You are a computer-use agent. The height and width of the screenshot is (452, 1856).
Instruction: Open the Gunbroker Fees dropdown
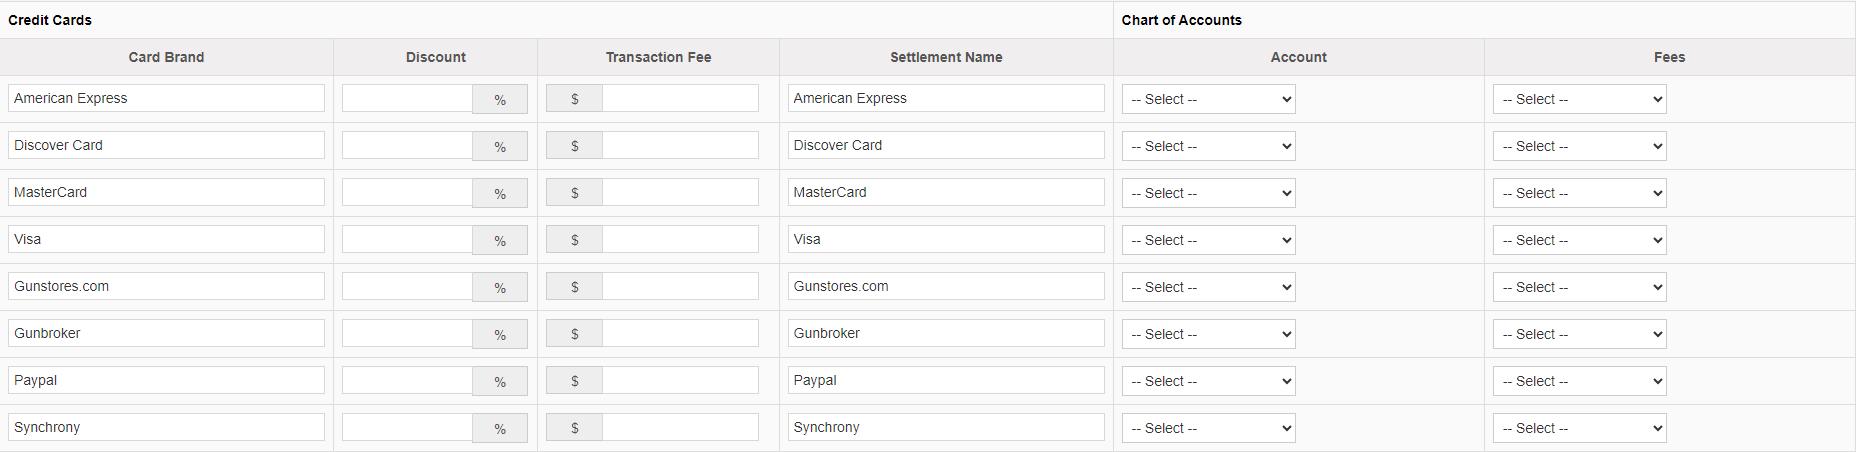(1579, 334)
